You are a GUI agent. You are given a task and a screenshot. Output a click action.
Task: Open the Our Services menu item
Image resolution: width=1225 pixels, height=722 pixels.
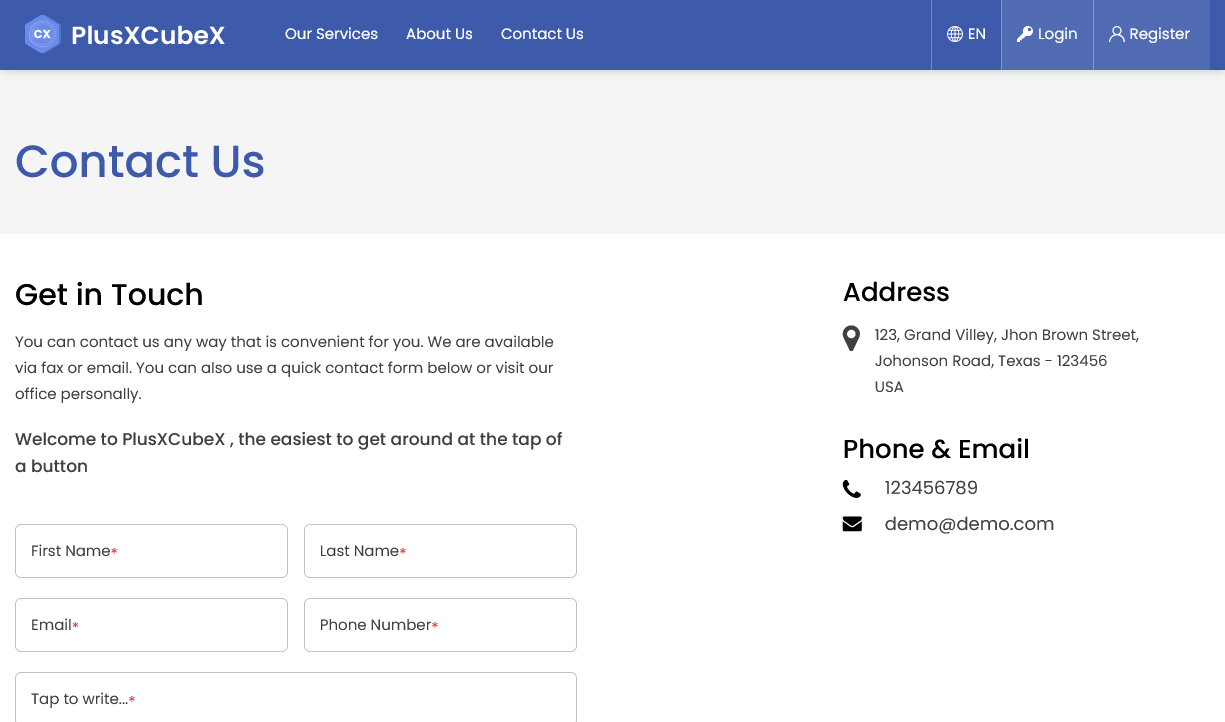(x=331, y=34)
